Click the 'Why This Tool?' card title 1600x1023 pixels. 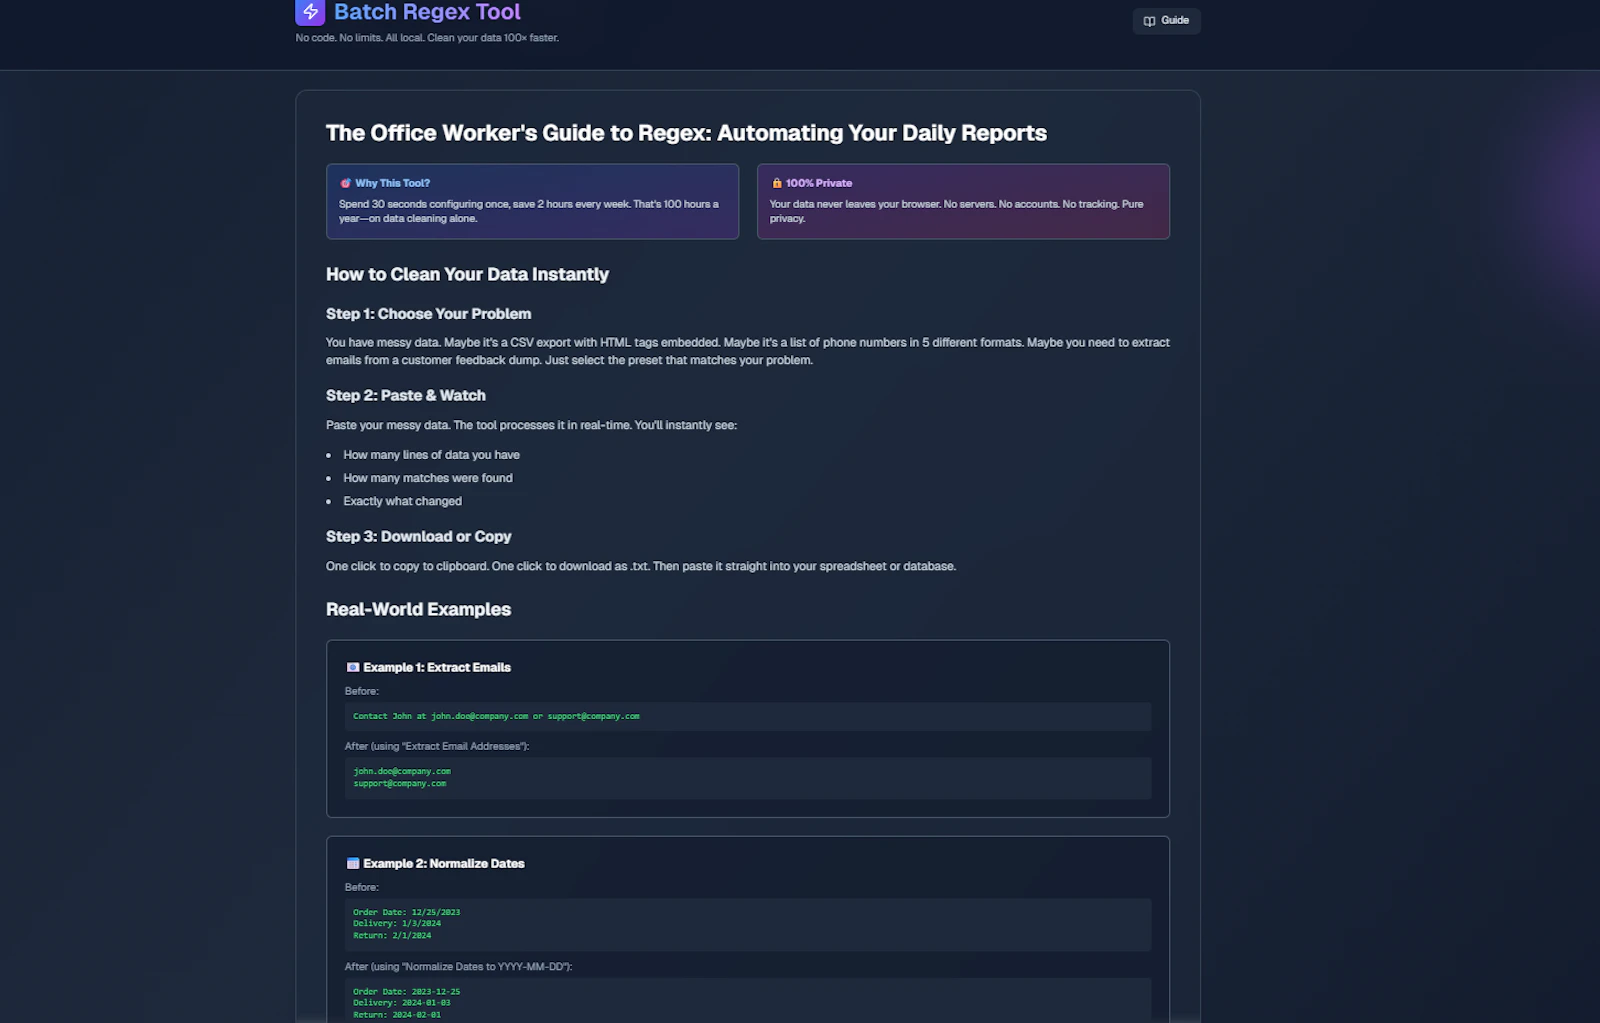[392, 183]
